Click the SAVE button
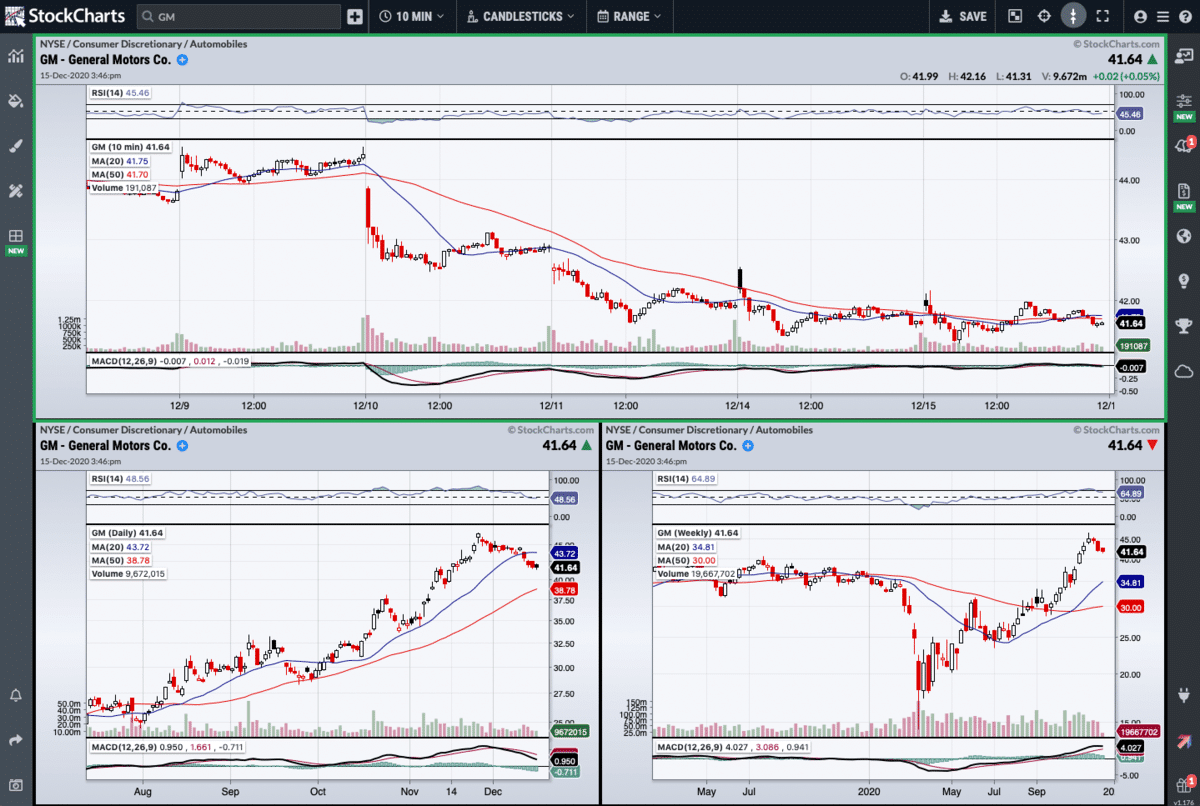Screen dimensions: 1200x806 (964, 16)
